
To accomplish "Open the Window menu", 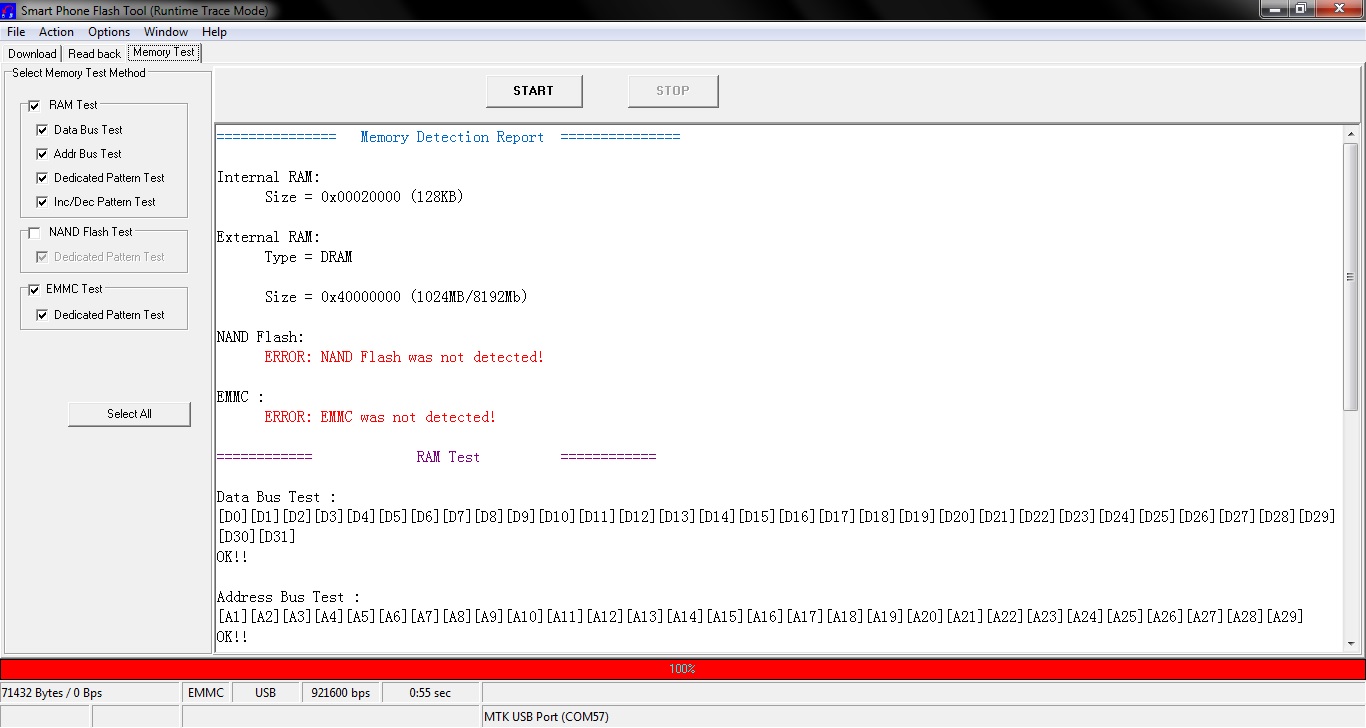I will coord(166,32).
